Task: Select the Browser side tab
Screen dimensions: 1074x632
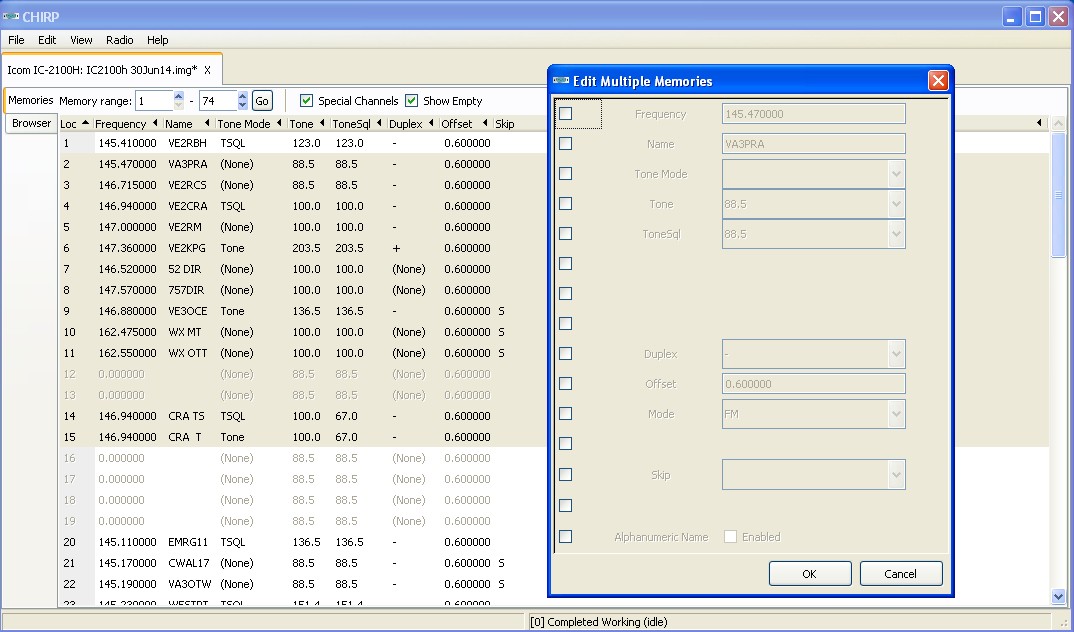Action: click(32, 123)
